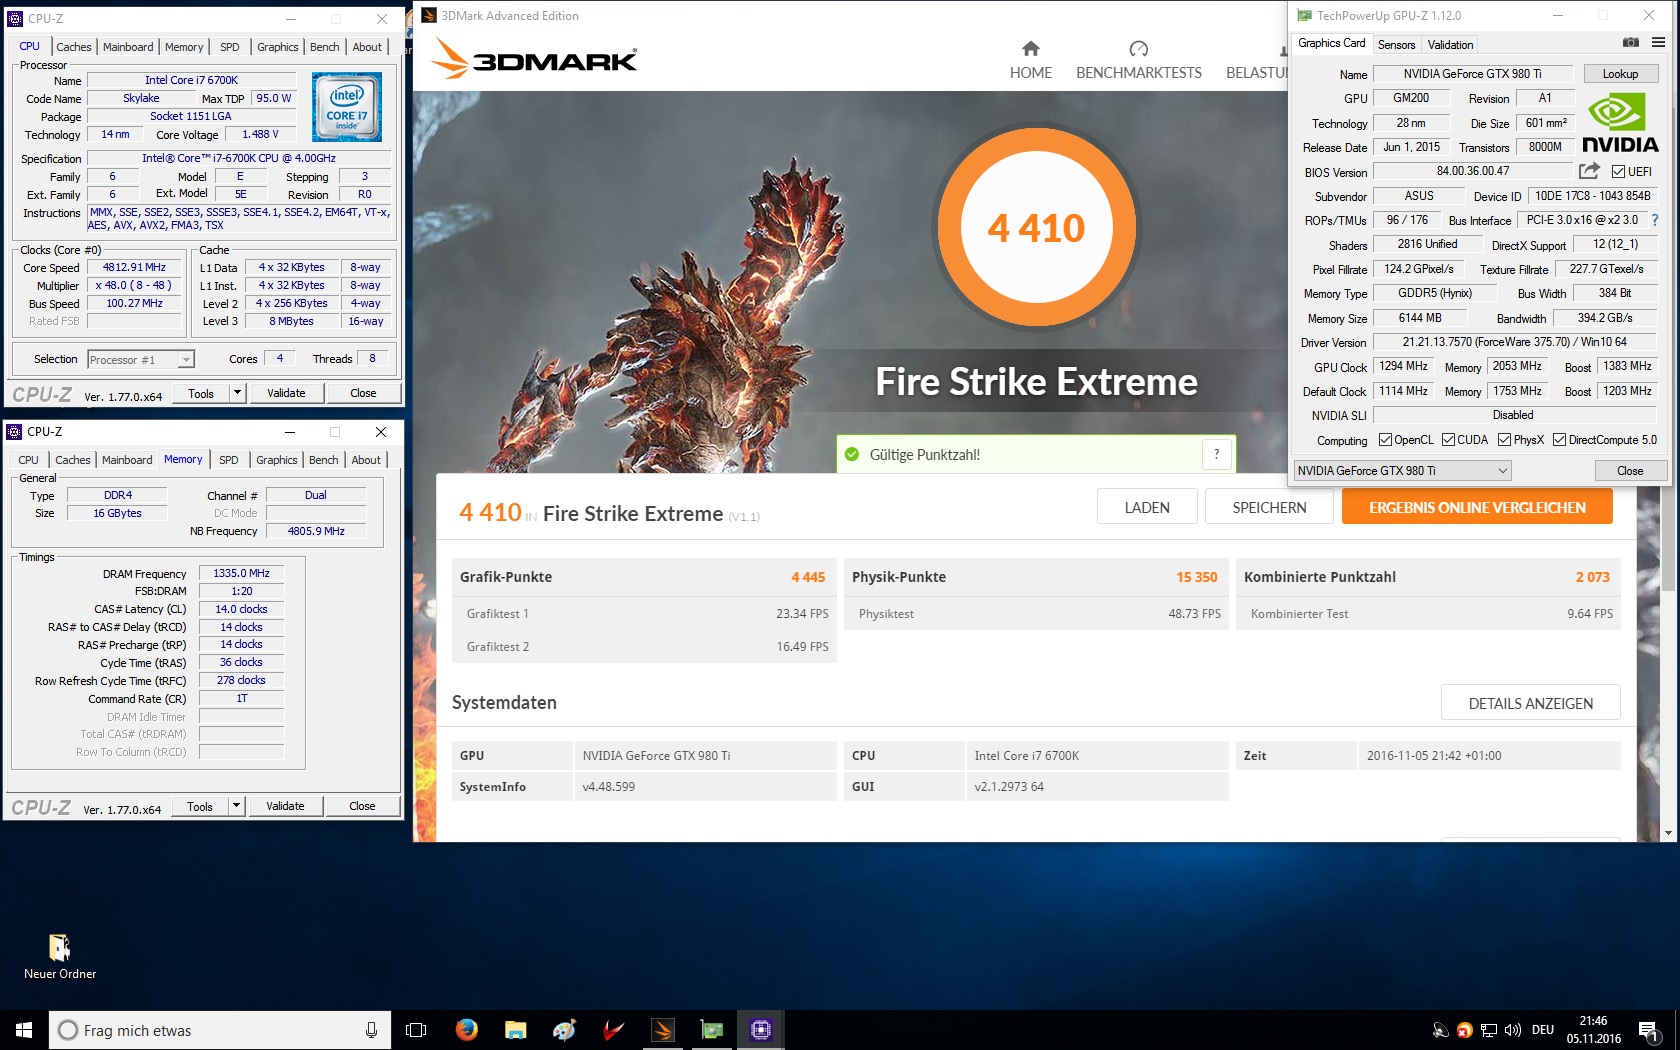Switch to GPU-Z in the taskbar
Screen dimensions: 1680x1050
pos(711,1030)
